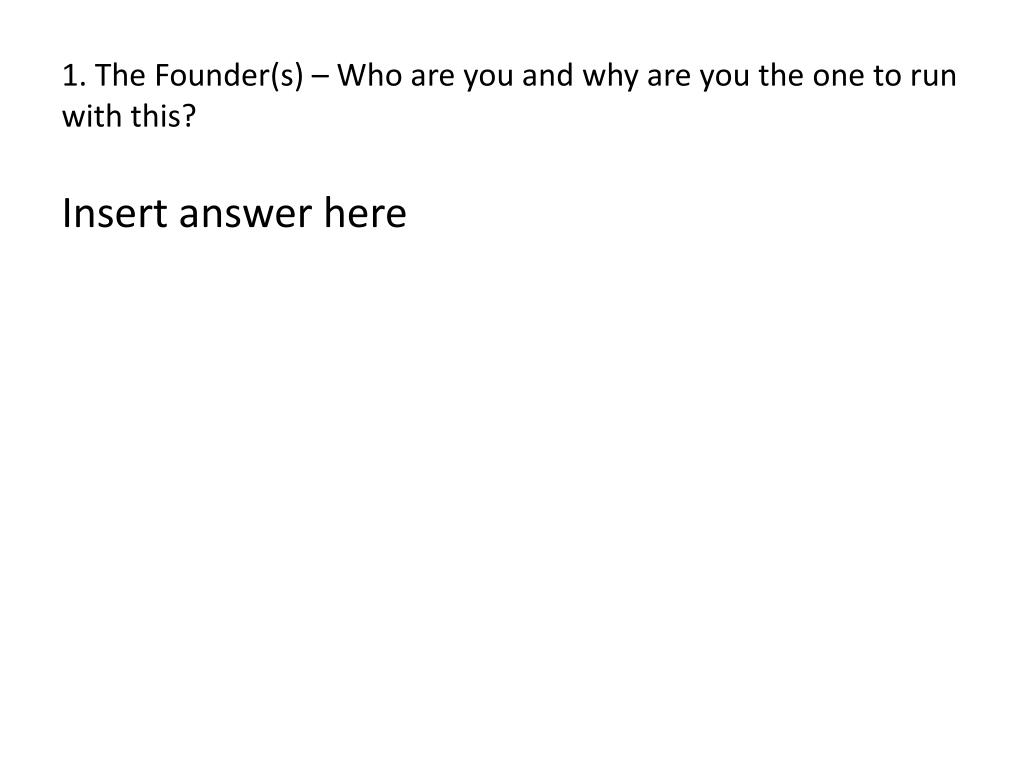Screen dimensions: 1024x768
Task: Click the word "Founder(s)" in the title
Action: click(x=229, y=76)
